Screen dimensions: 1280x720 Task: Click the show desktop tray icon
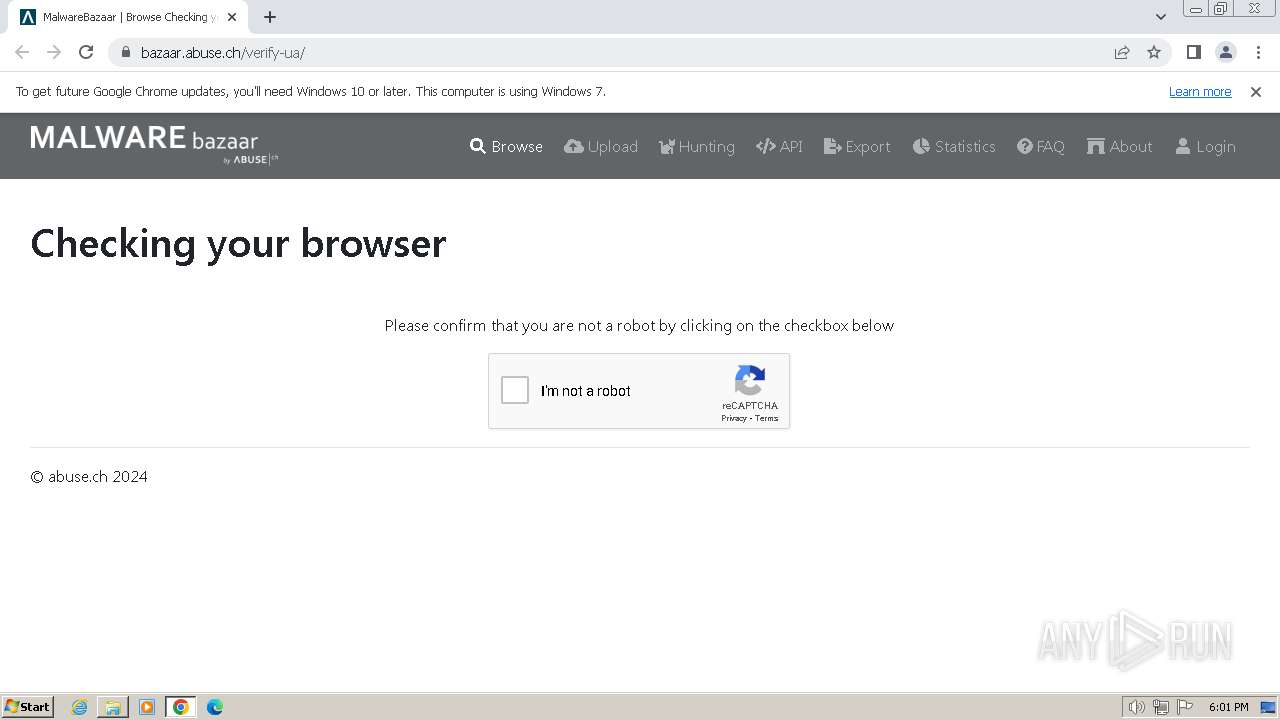[1268, 707]
